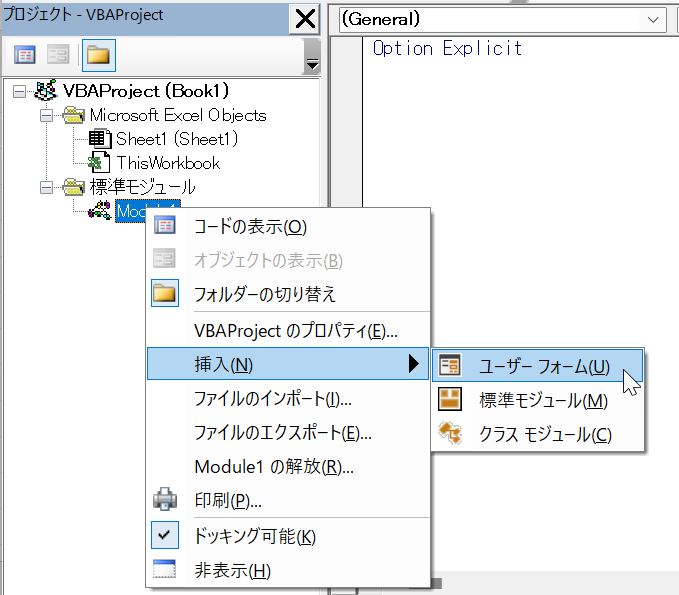Viewport: 679px width, 595px height.
Task: Click the ユーザー フォーム icon
Action: 450,365
